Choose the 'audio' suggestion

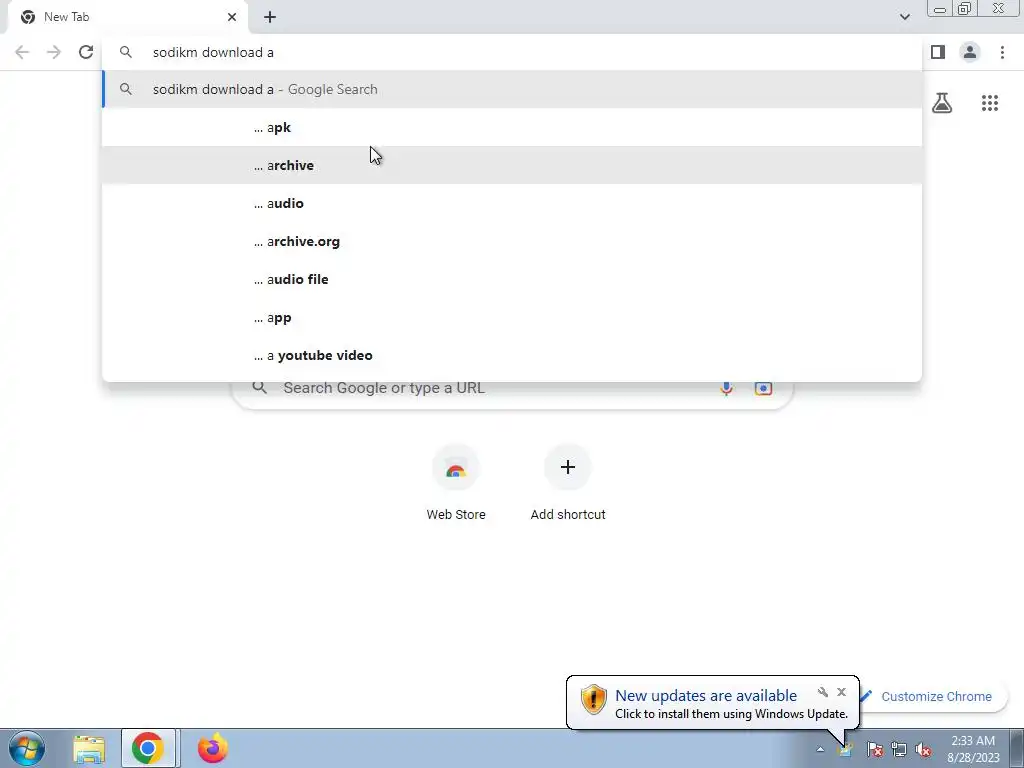[x=512, y=203]
